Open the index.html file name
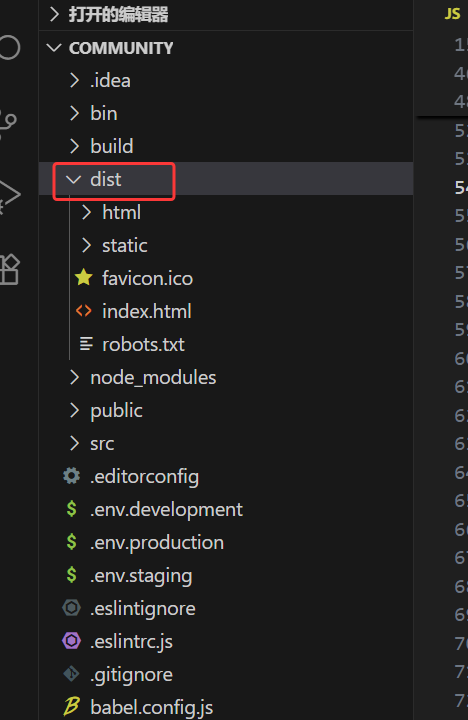The height and width of the screenshot is (720, 468). [x=147, y=311]
